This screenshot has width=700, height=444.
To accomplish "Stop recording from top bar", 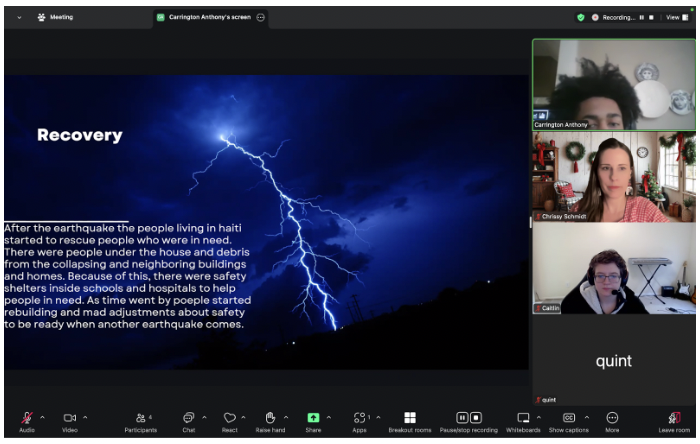I will coord(651,17).
